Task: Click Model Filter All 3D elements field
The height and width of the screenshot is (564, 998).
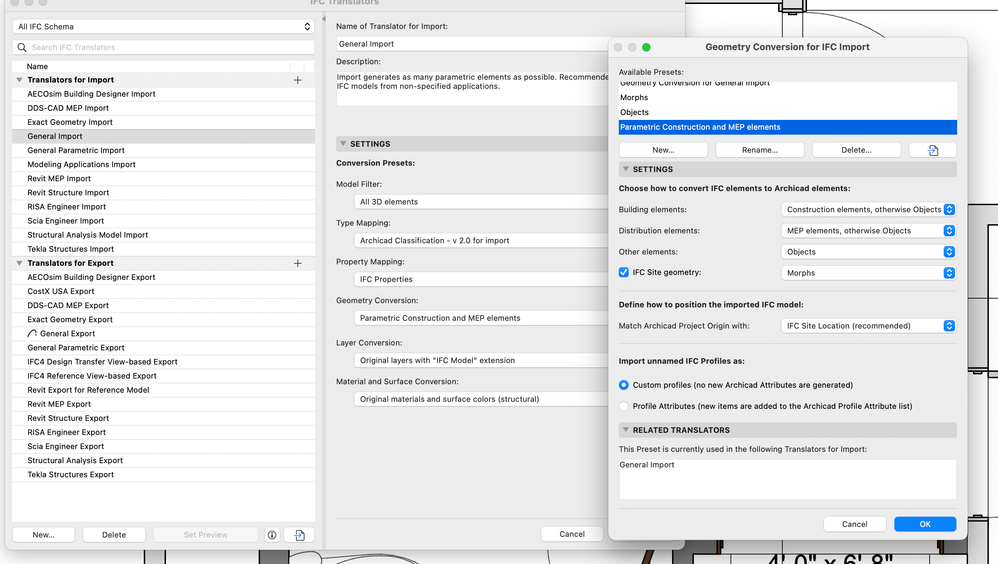Action: 481,202
